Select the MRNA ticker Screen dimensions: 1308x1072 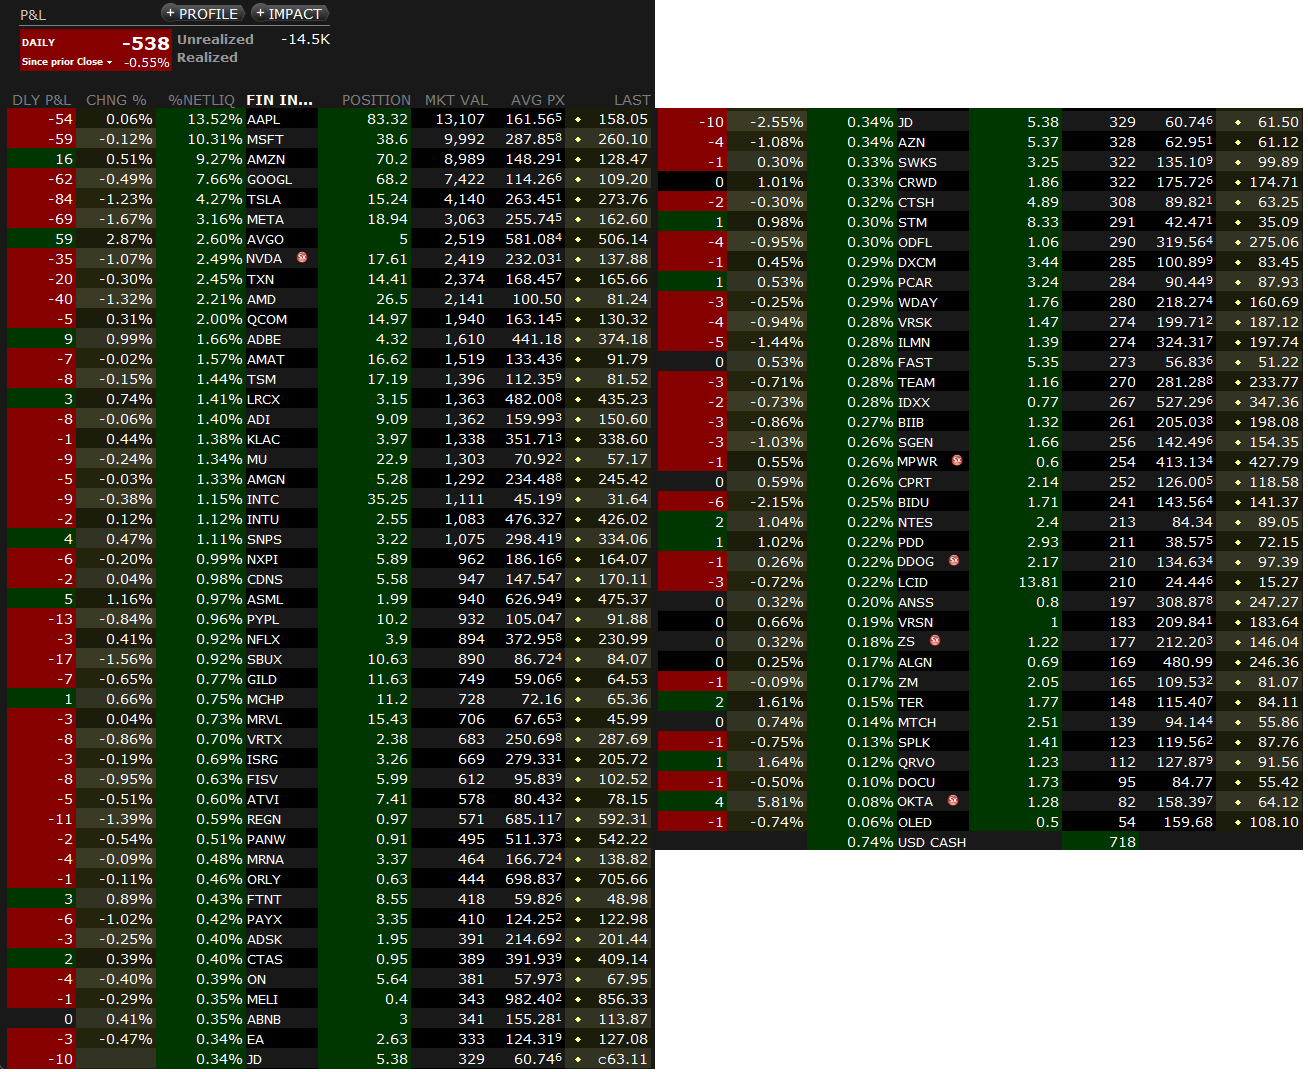pyautogui.click(x=265, y=859)
